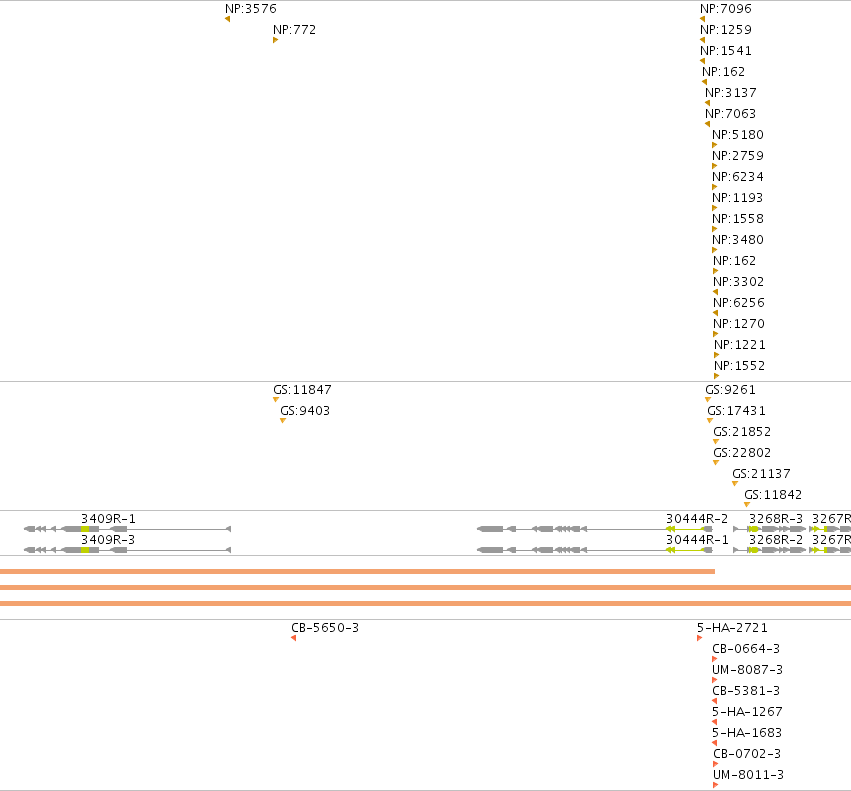Select the CB-5381-3 feature
851x791 pixels.
[746, 691]
